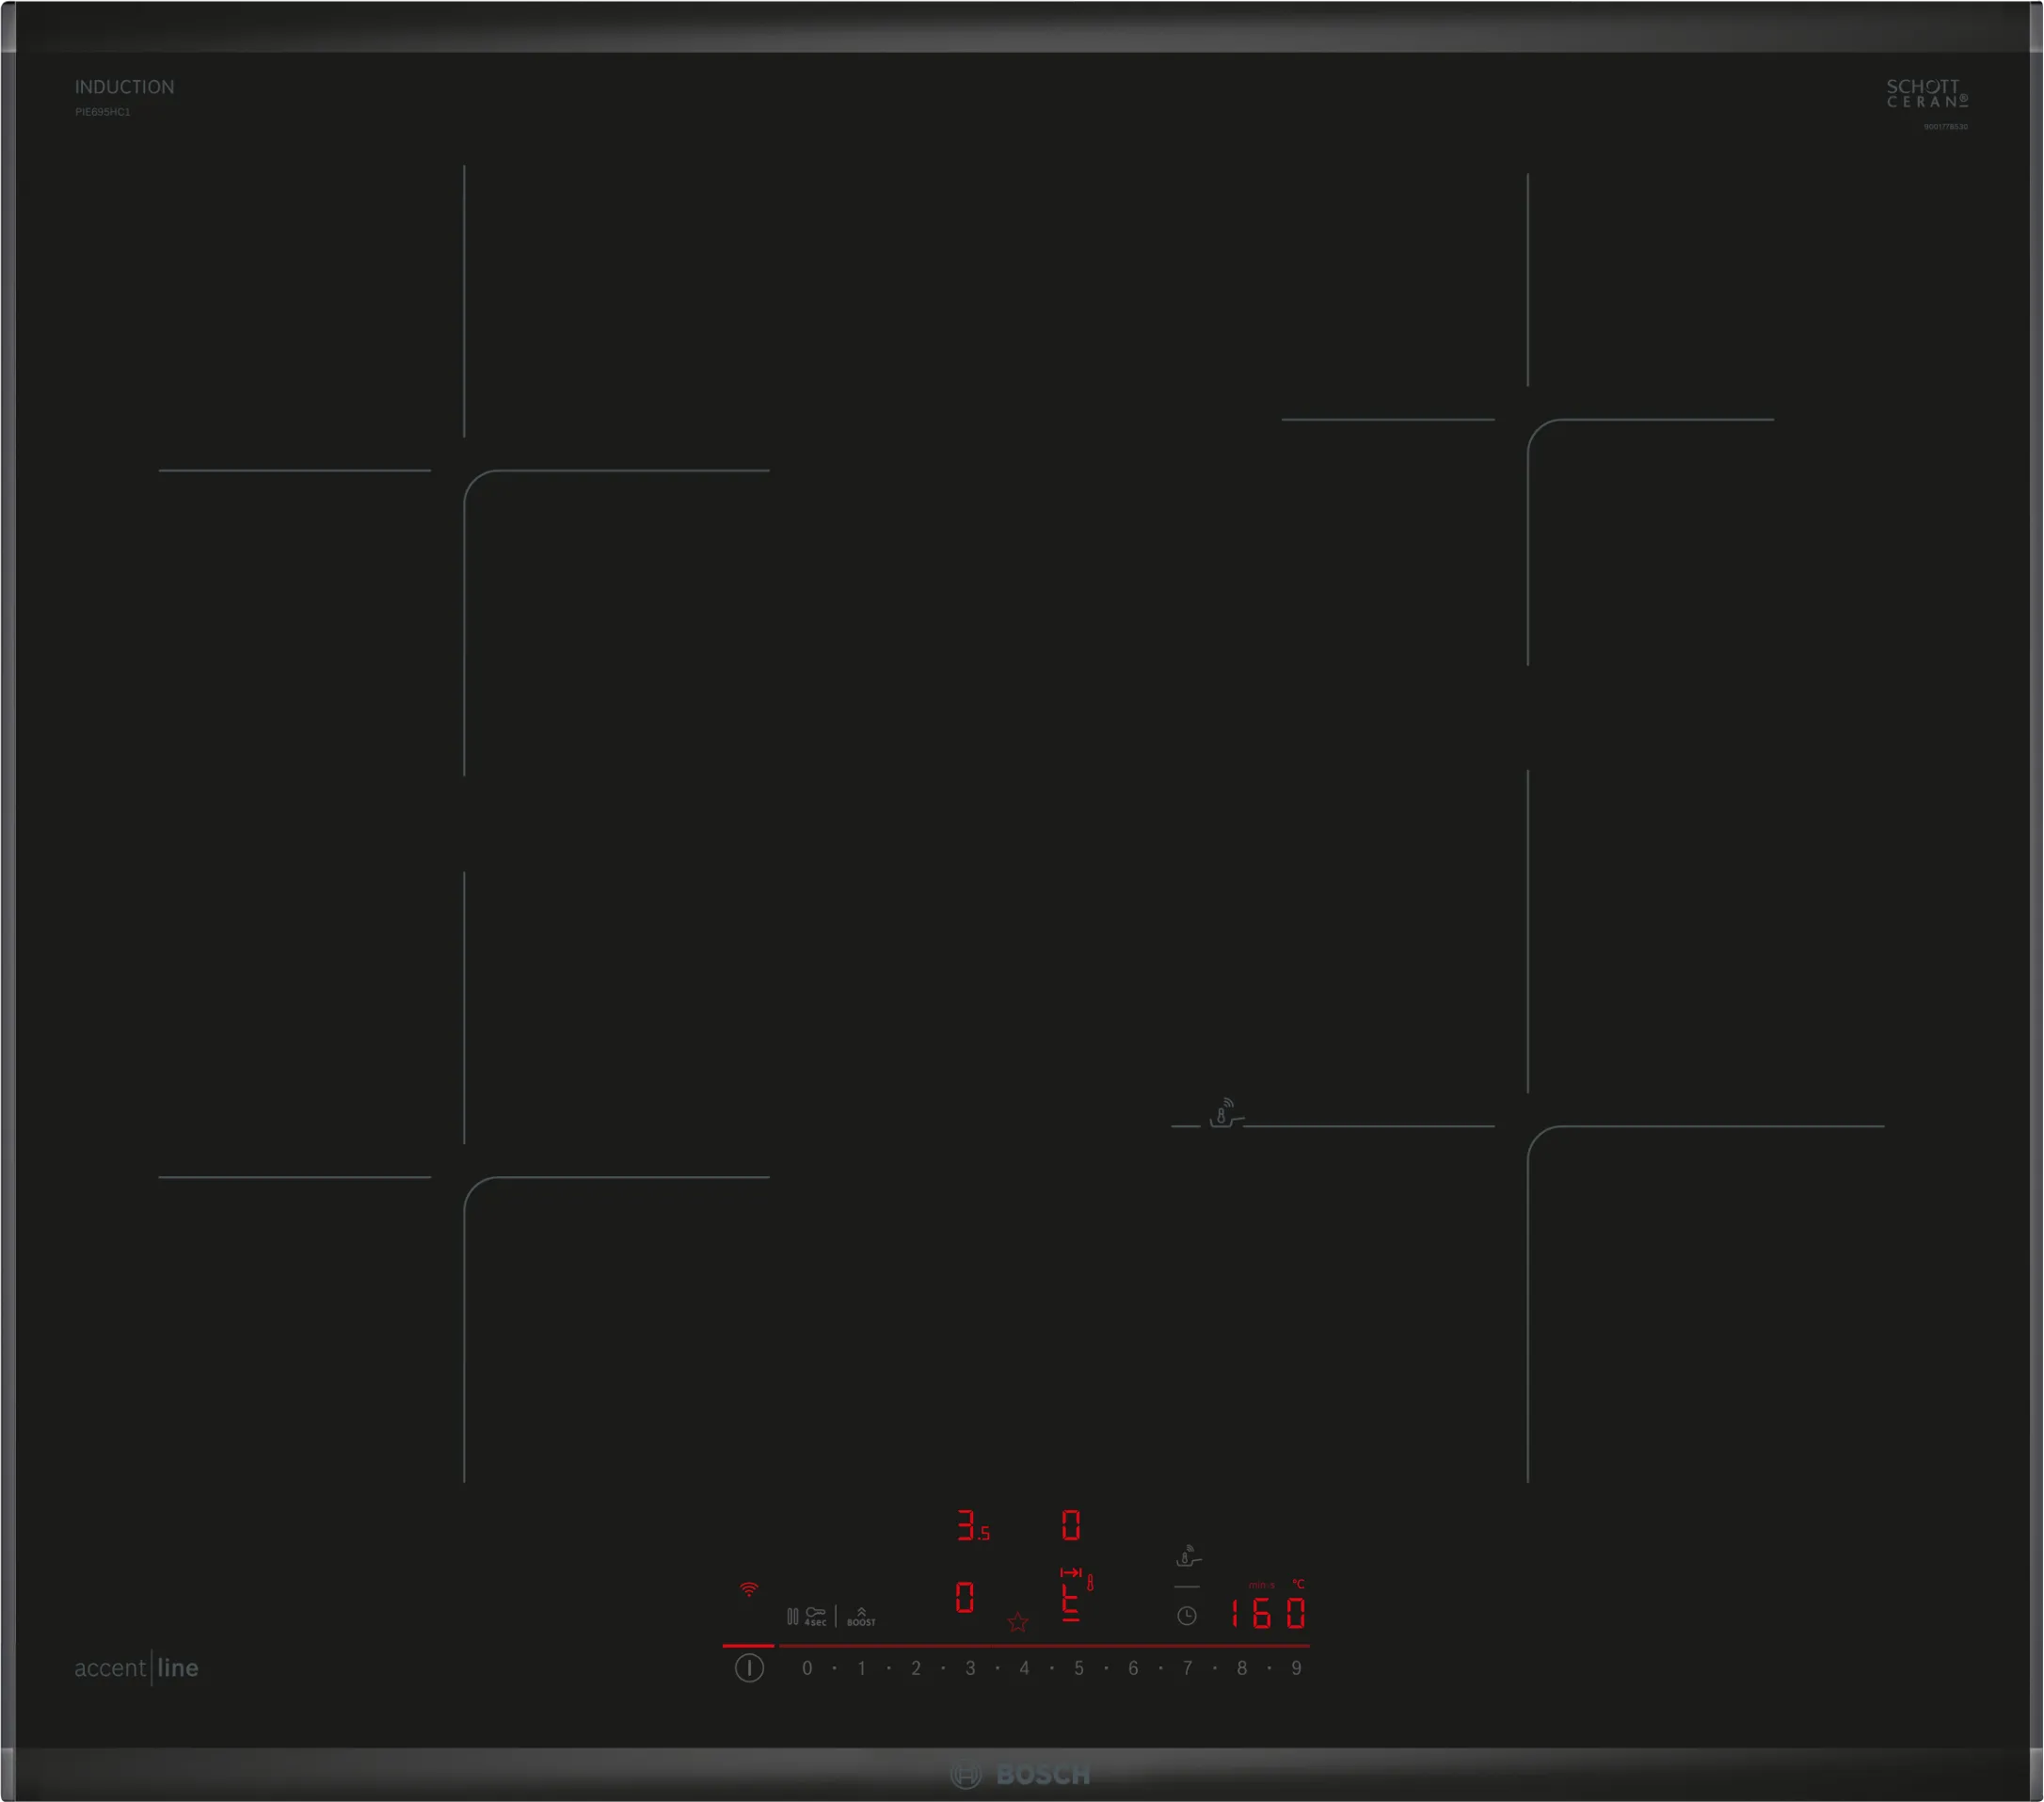The image size is (2044, 1802).
Task: Select rear-right zone display showing 0
Action: click(x=1070, y=1526)
